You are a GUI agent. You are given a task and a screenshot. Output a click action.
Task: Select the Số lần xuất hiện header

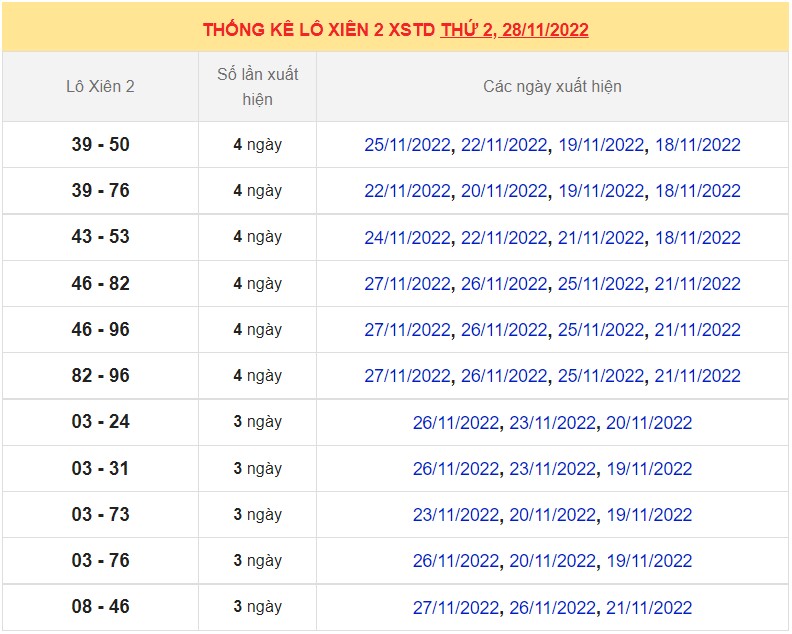tap(258, 86)
